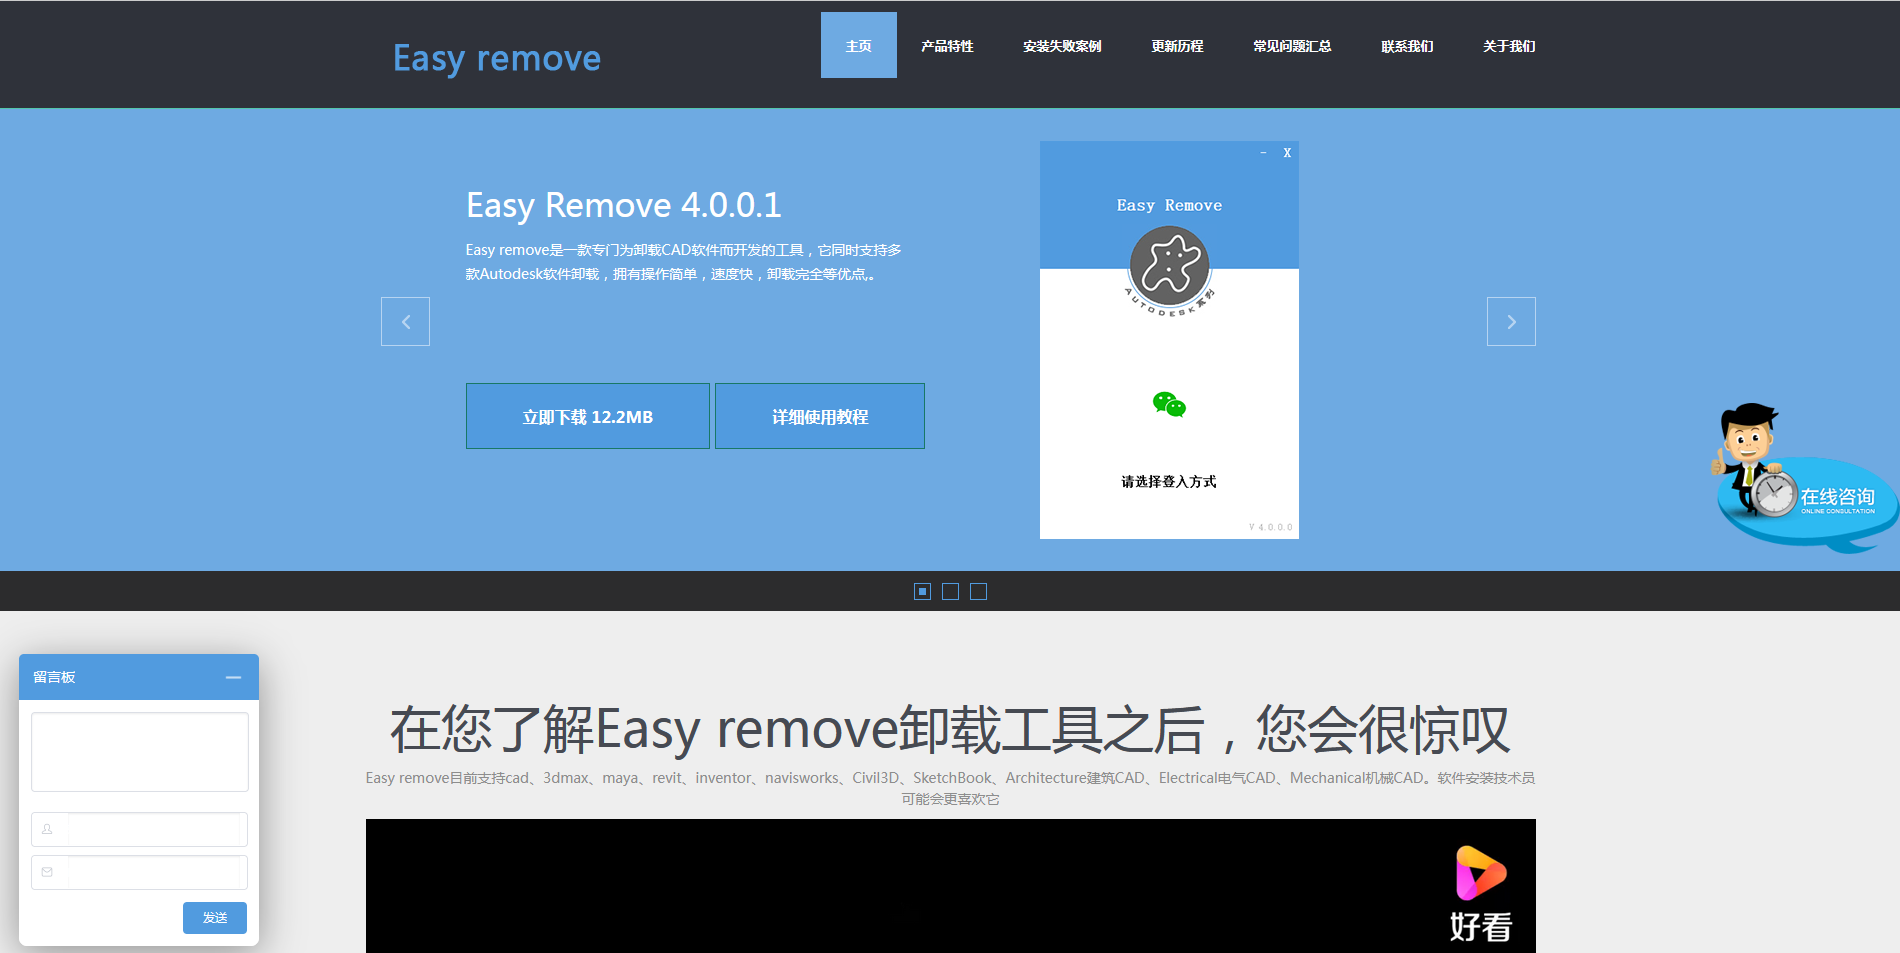Open the 主页 navigation tab

tap(858, 45)
